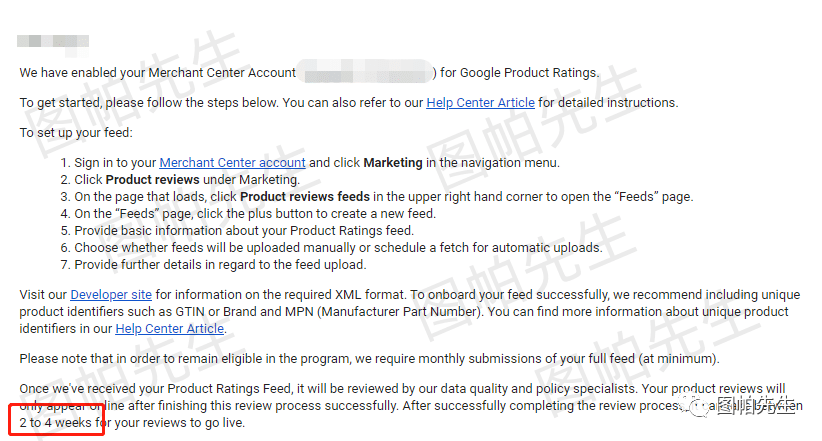Screen dimensions: 822x441
Task: Open Help Center Article link about product identifiers
Action: click(x=170, y=327)
